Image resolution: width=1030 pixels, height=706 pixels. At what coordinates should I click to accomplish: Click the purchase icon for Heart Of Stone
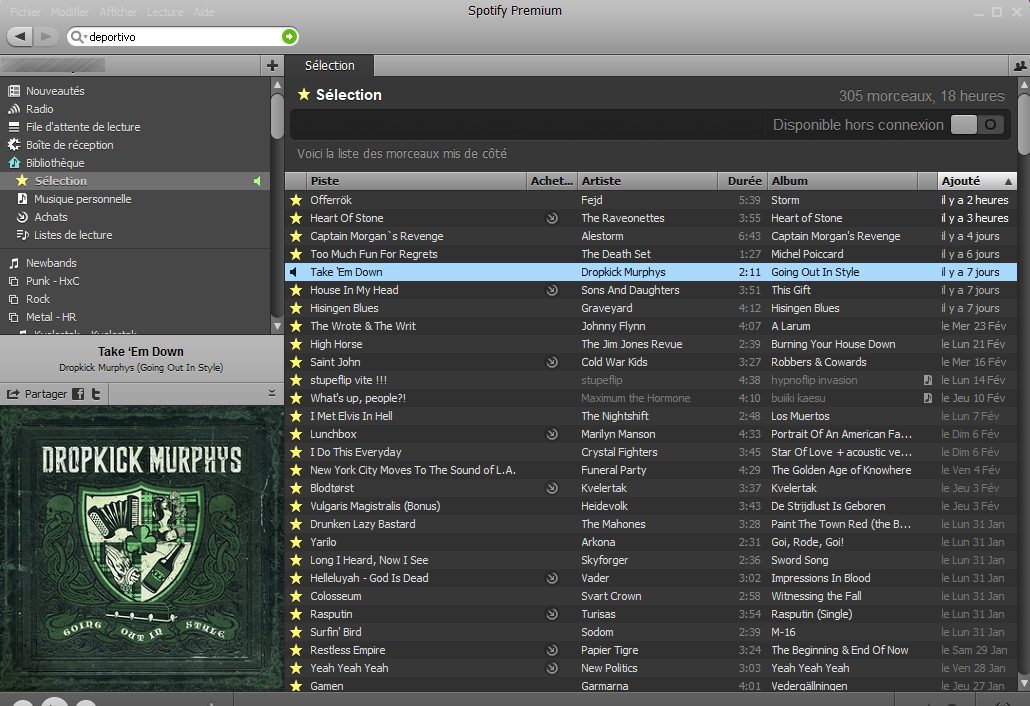(551, 218)
